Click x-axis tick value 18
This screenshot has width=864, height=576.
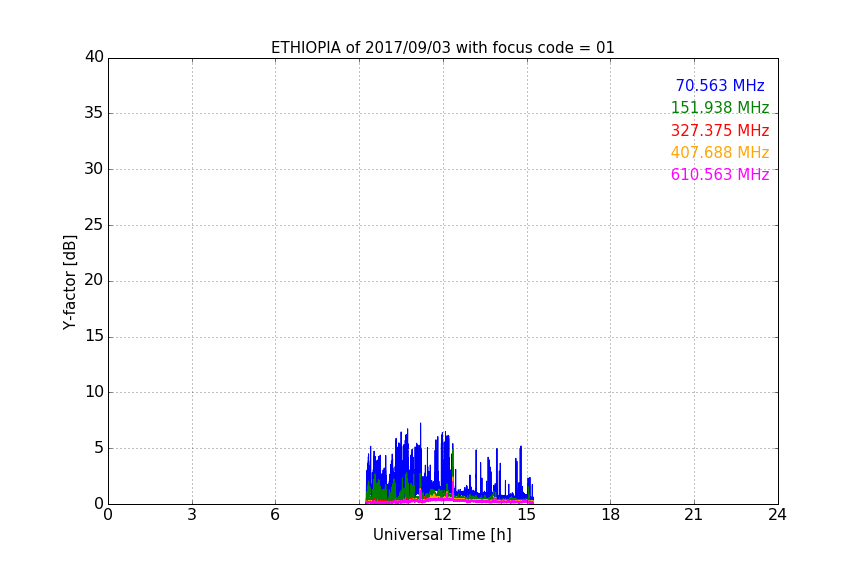coord(611,515)
